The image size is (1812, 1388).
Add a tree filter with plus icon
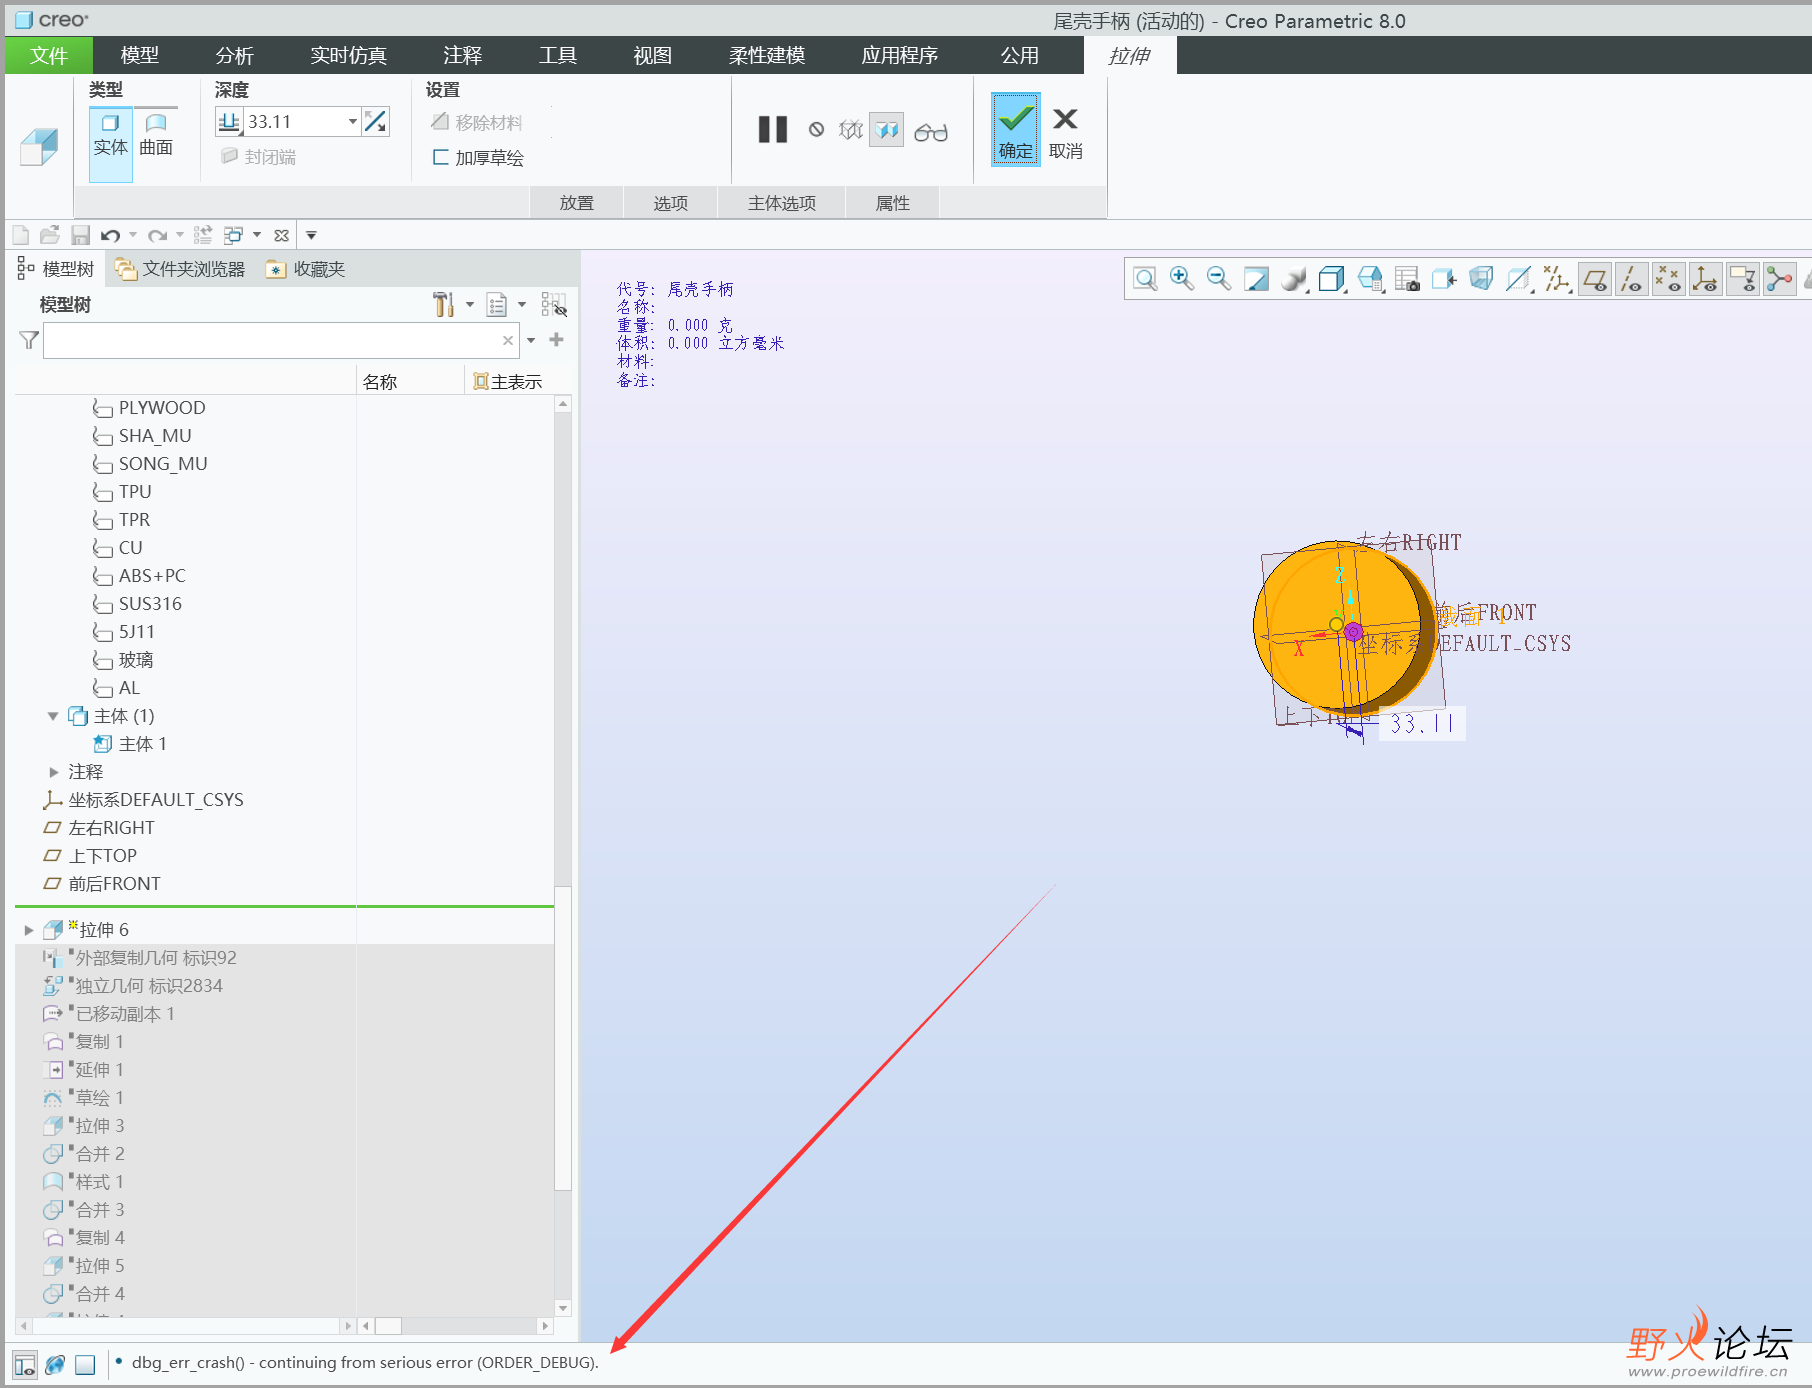557,340
